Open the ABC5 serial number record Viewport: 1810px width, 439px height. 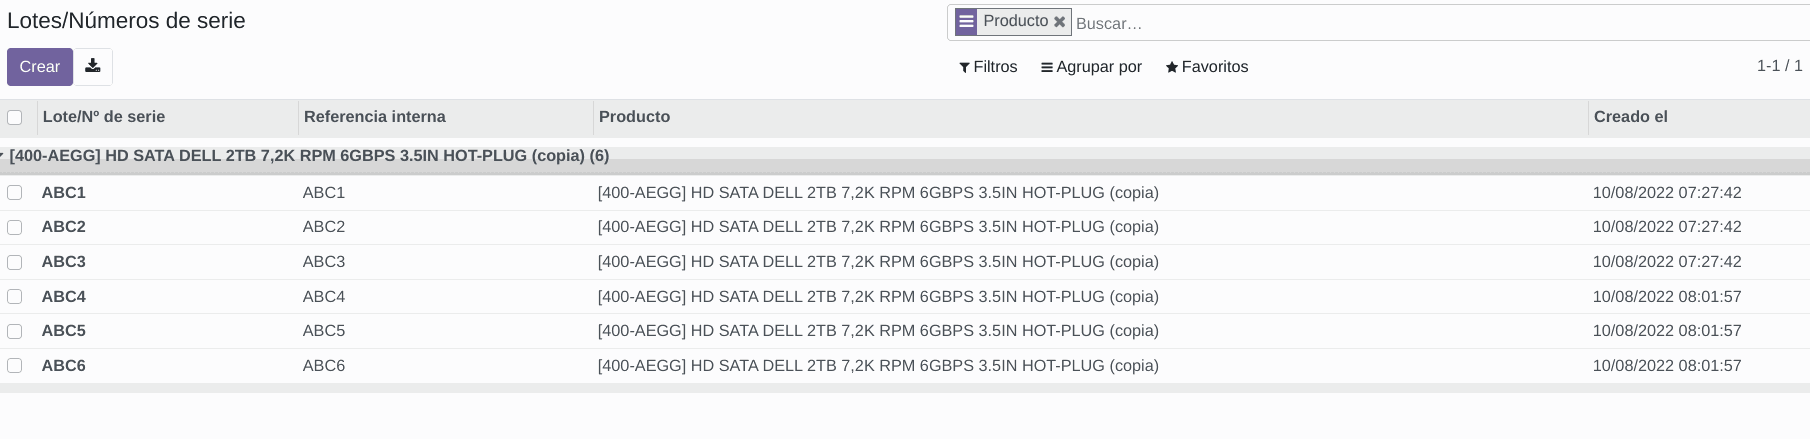[x=64, y=331]
